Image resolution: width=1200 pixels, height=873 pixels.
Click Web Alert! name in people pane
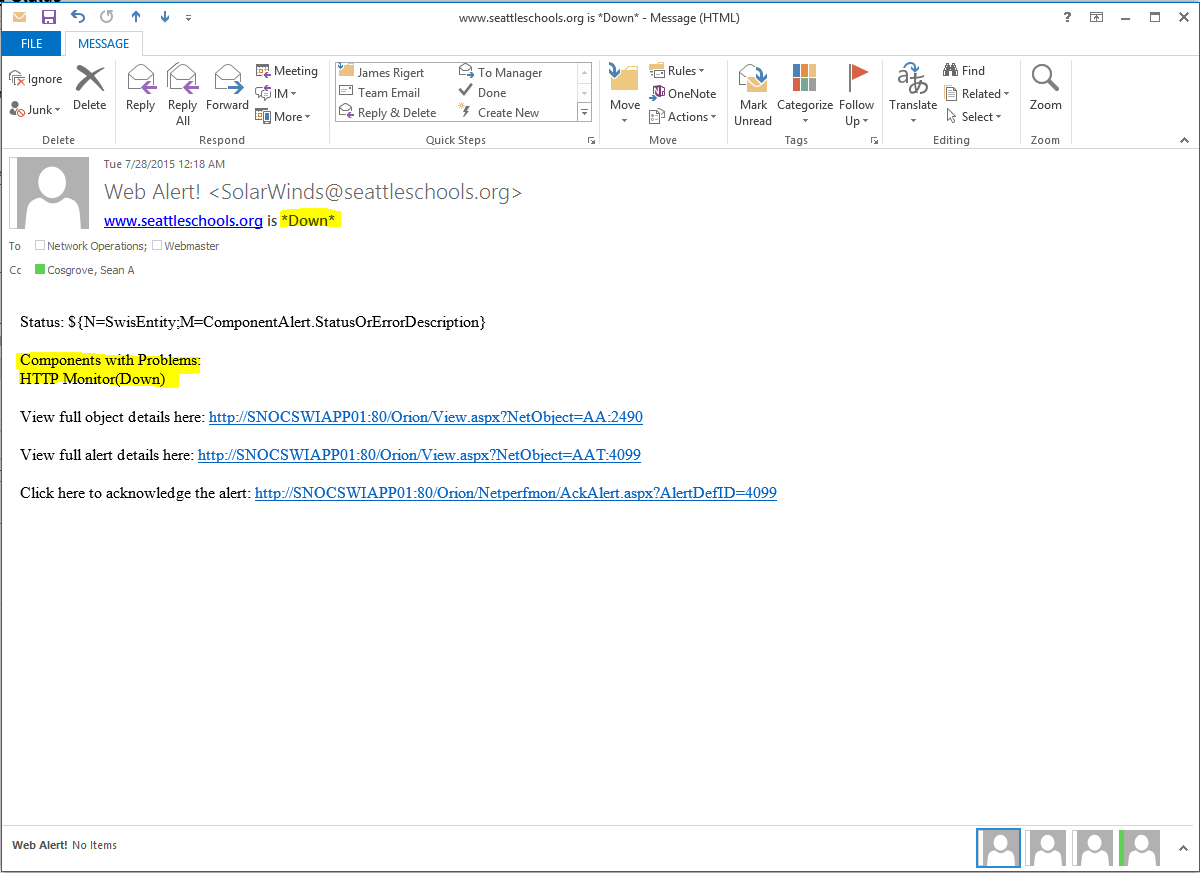pos(40,846)
